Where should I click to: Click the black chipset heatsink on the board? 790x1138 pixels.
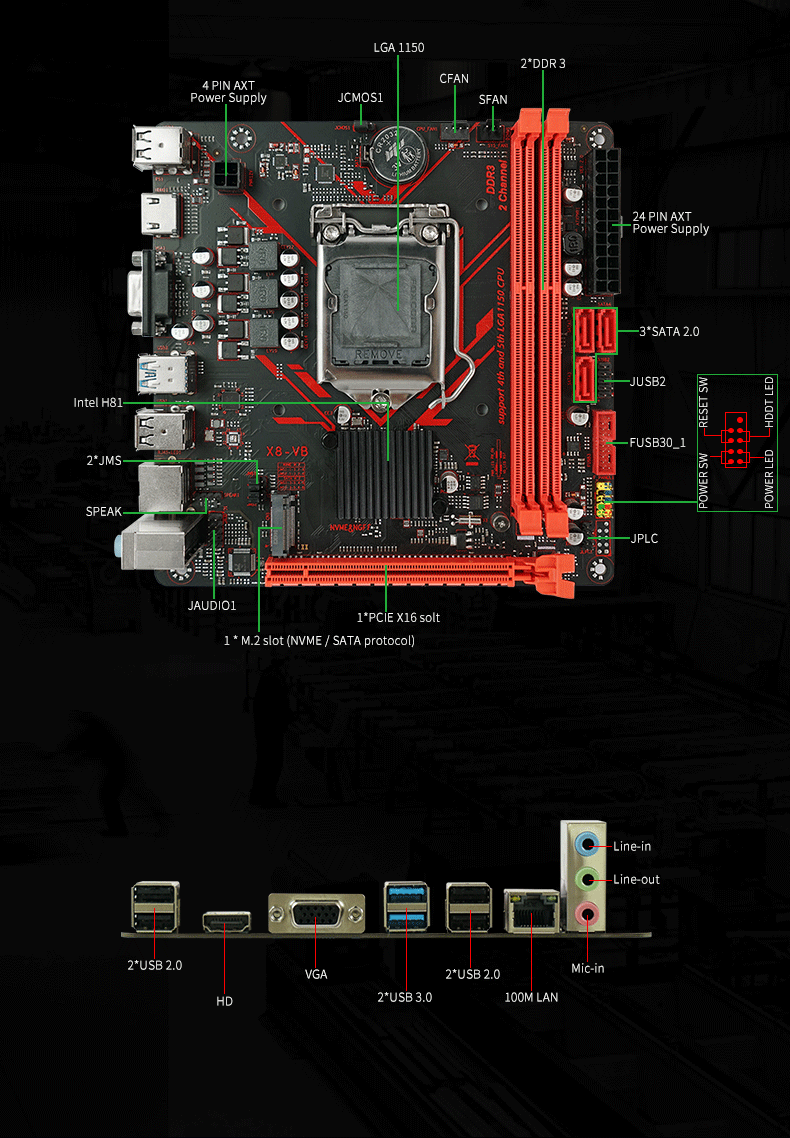384,473
